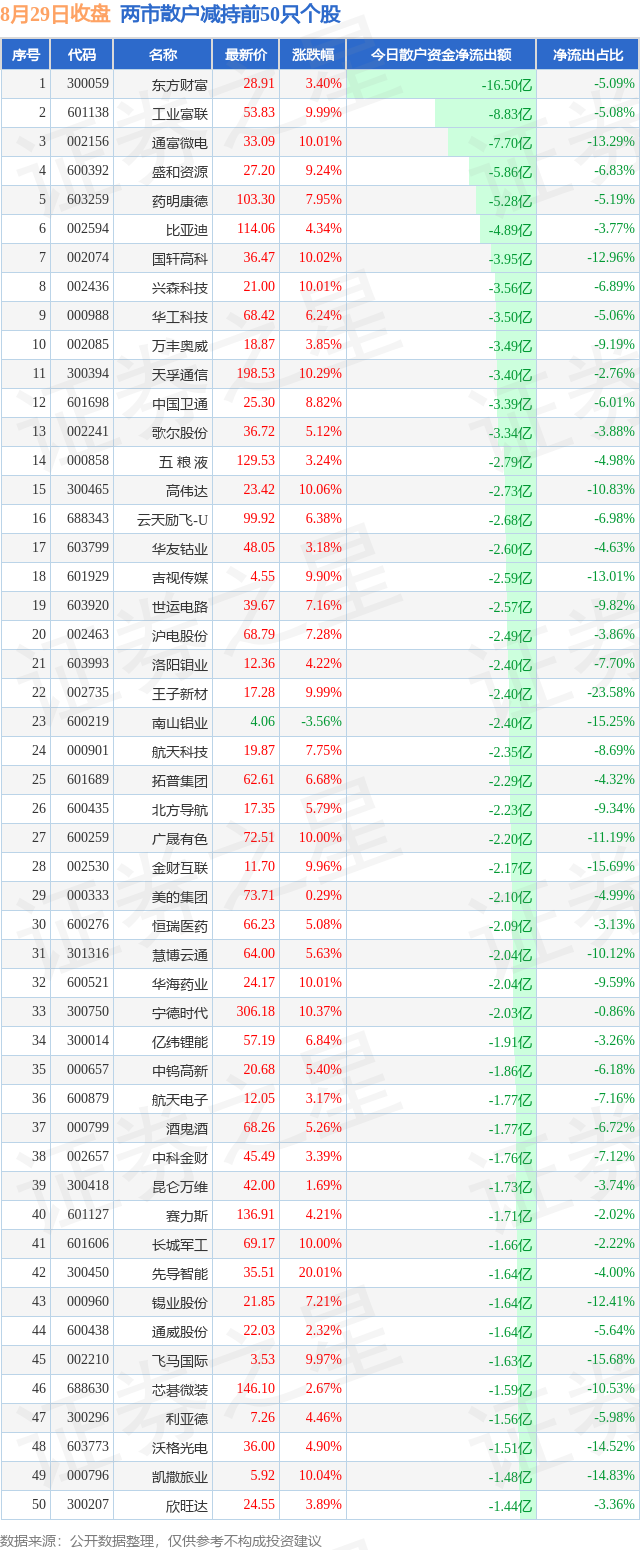Click stock name 恒瑞医药
The image size is (640, 1550).
[180, 926]
